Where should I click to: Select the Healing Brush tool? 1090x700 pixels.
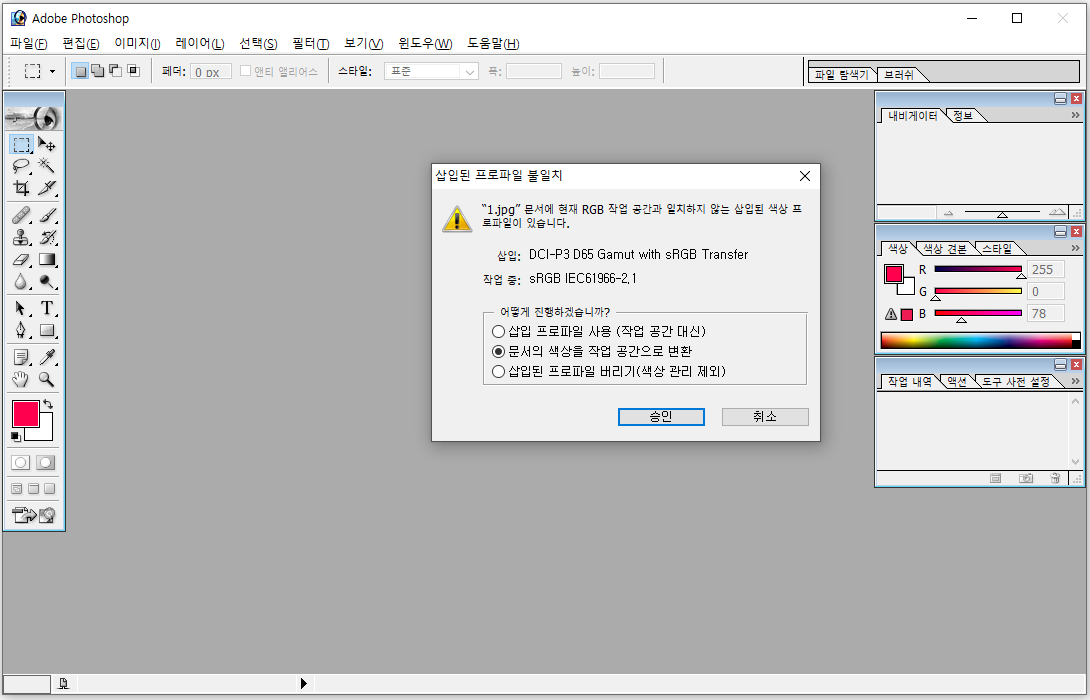(x=22, y=215)
